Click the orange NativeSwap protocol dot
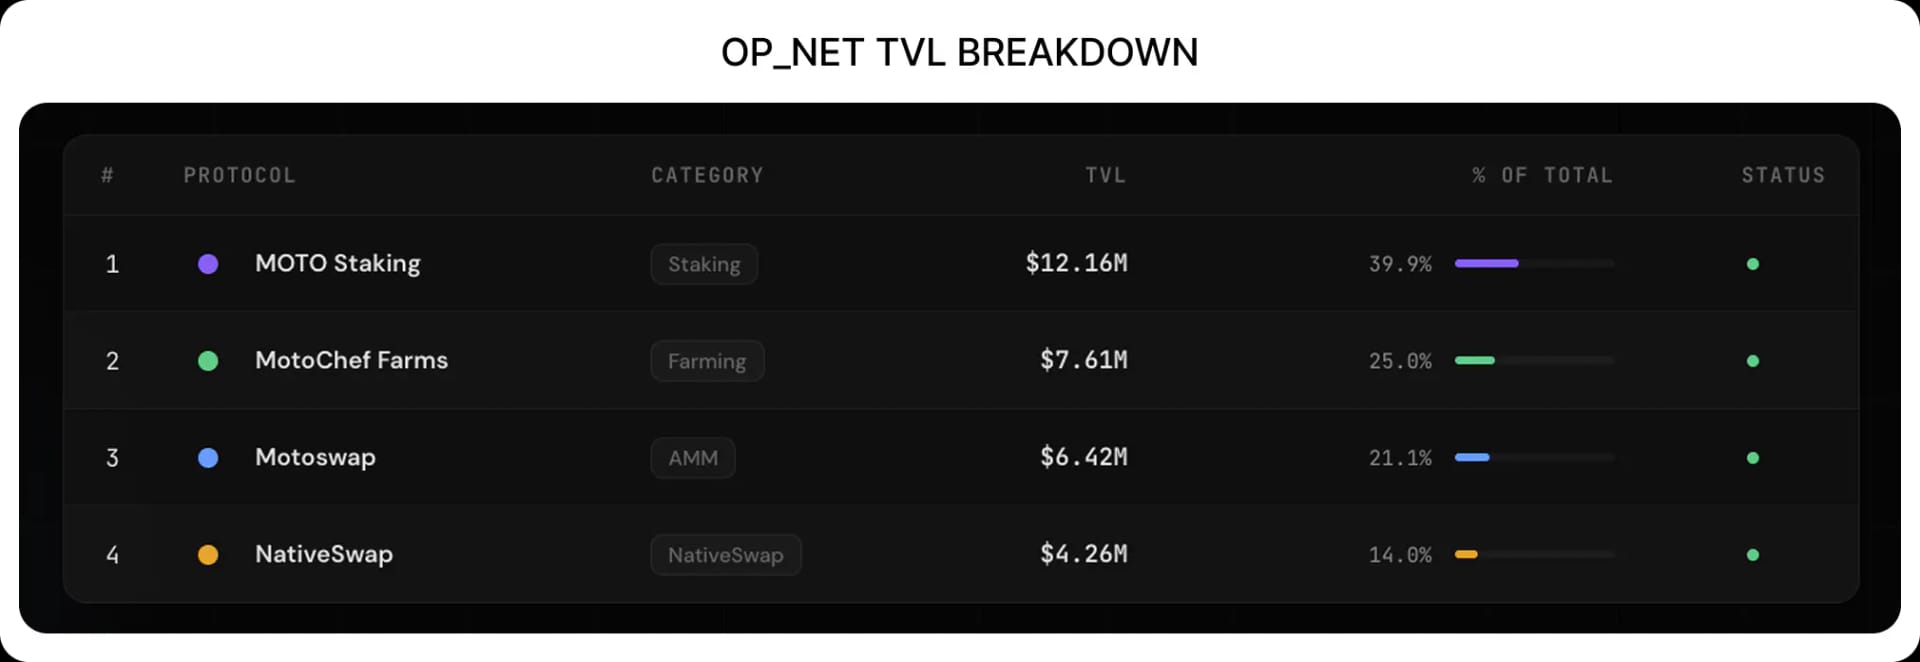This screenshot has width=1920, height=662. [x=208, y=554]
